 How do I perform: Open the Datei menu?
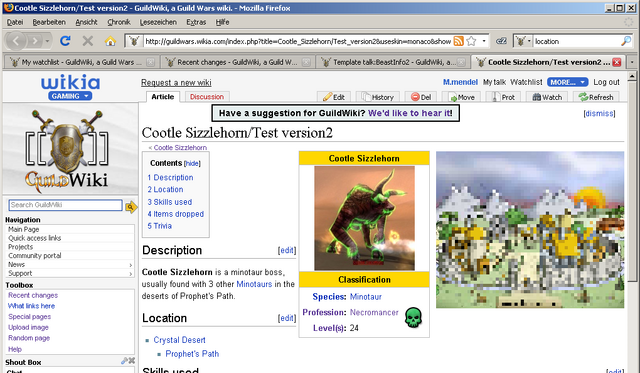[15, 22]
